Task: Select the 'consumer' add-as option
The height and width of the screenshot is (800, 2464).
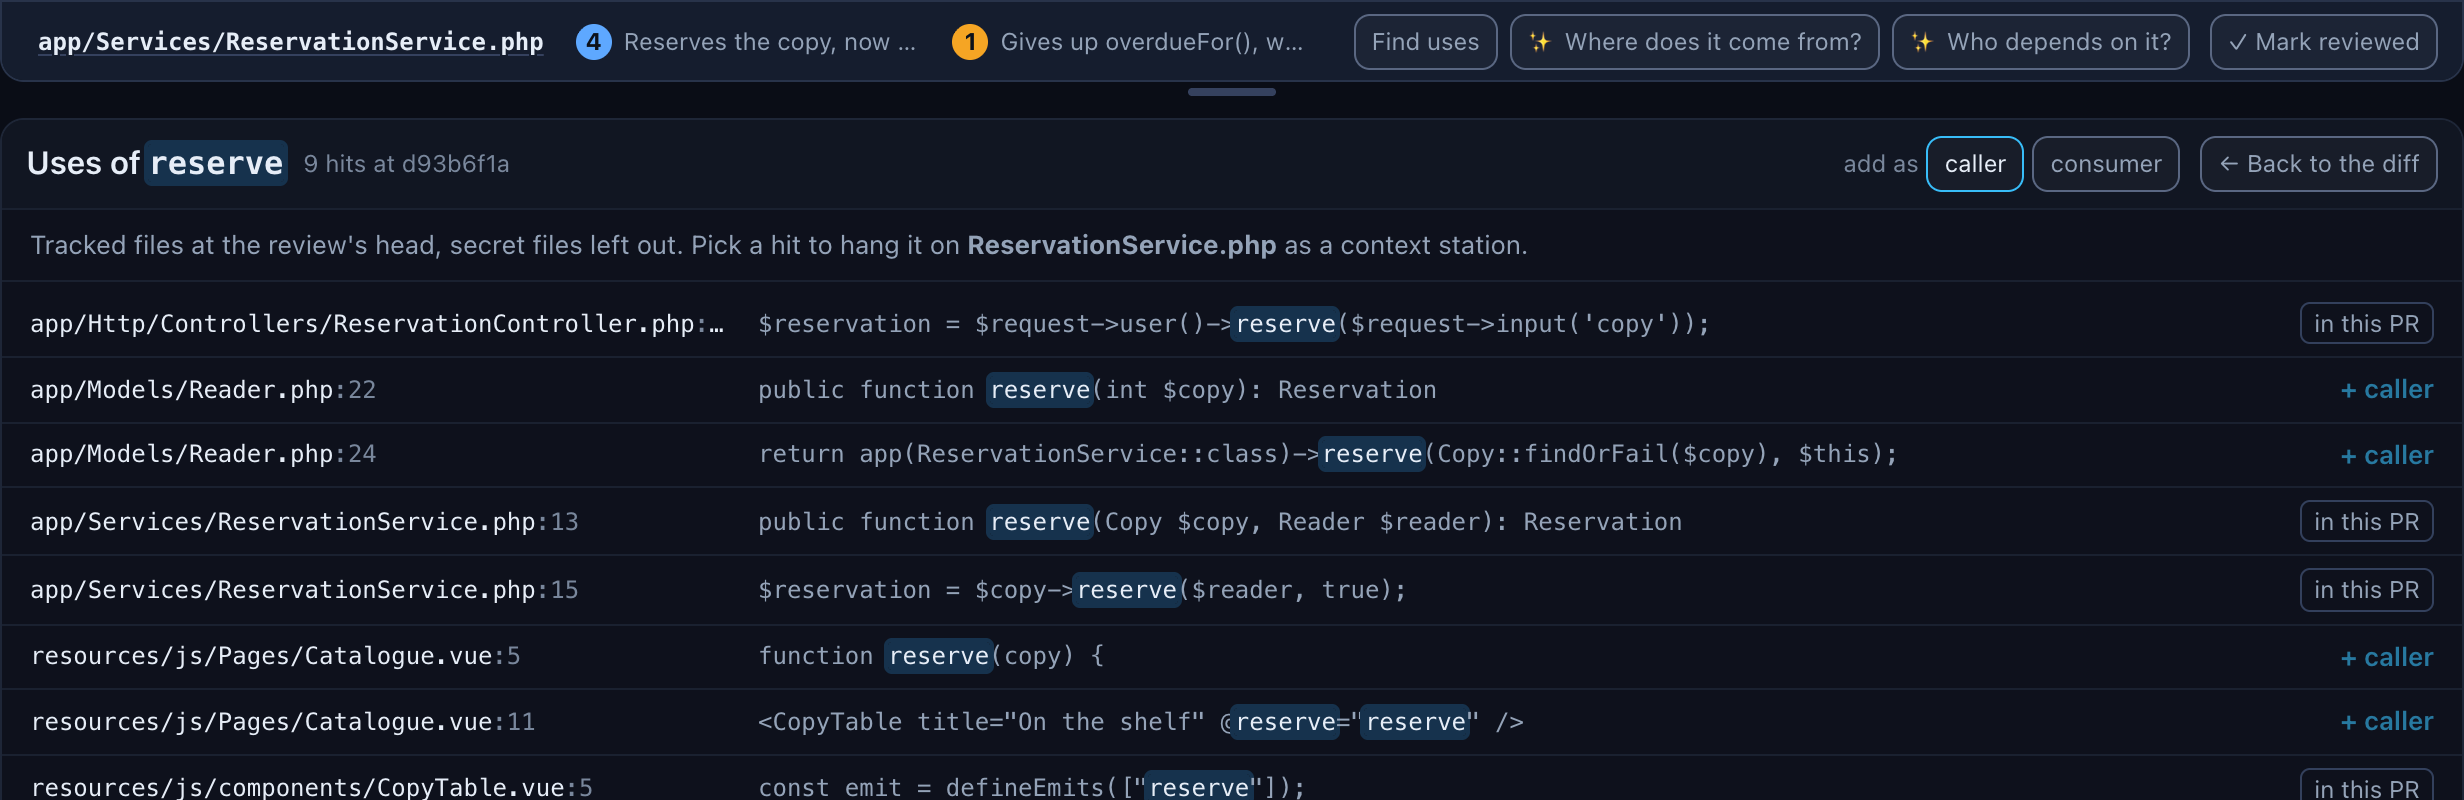Action: click(2106, 164)
